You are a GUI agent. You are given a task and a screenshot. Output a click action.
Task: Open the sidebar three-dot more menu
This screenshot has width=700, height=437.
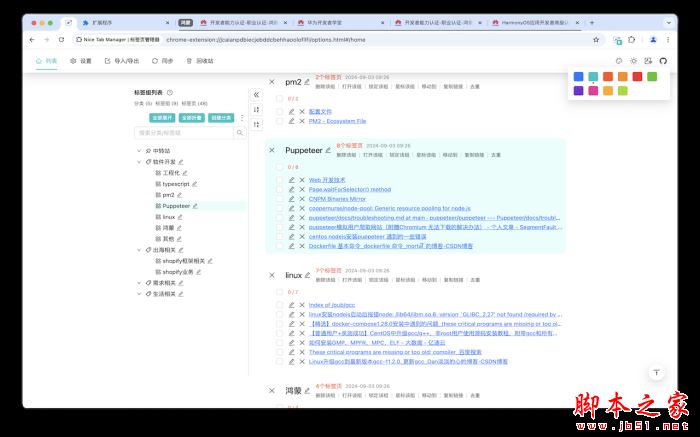point(242,118)
